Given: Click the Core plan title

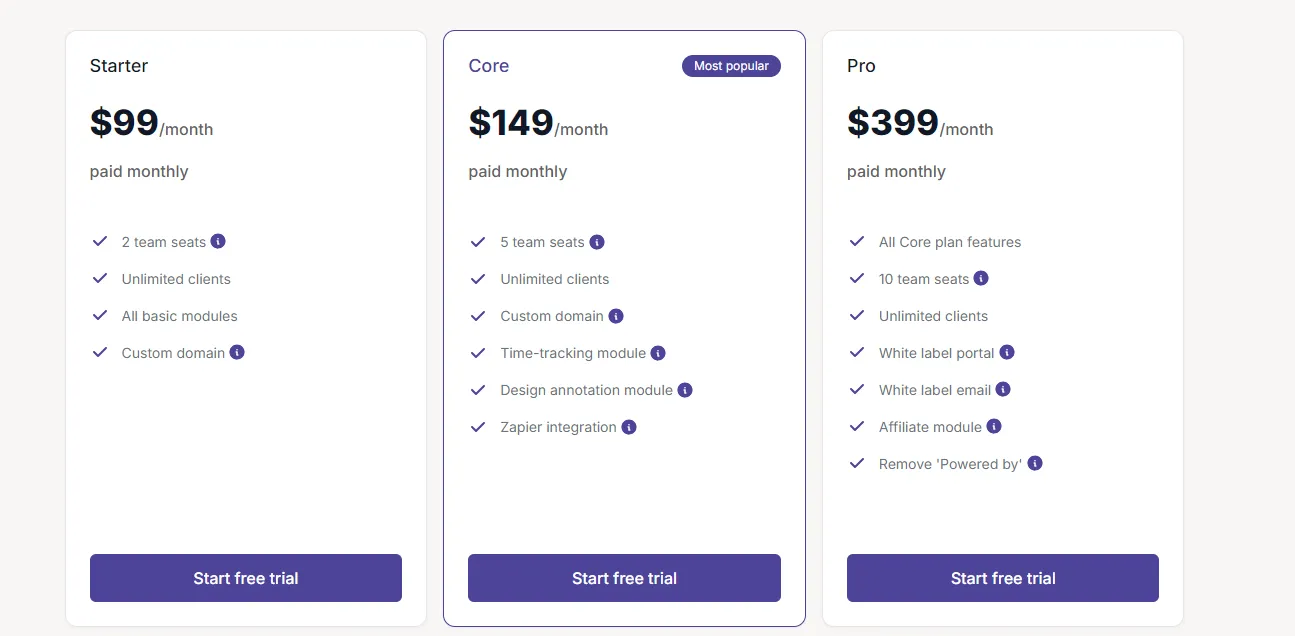Looking at the screenshot, I should pos(489,66).
